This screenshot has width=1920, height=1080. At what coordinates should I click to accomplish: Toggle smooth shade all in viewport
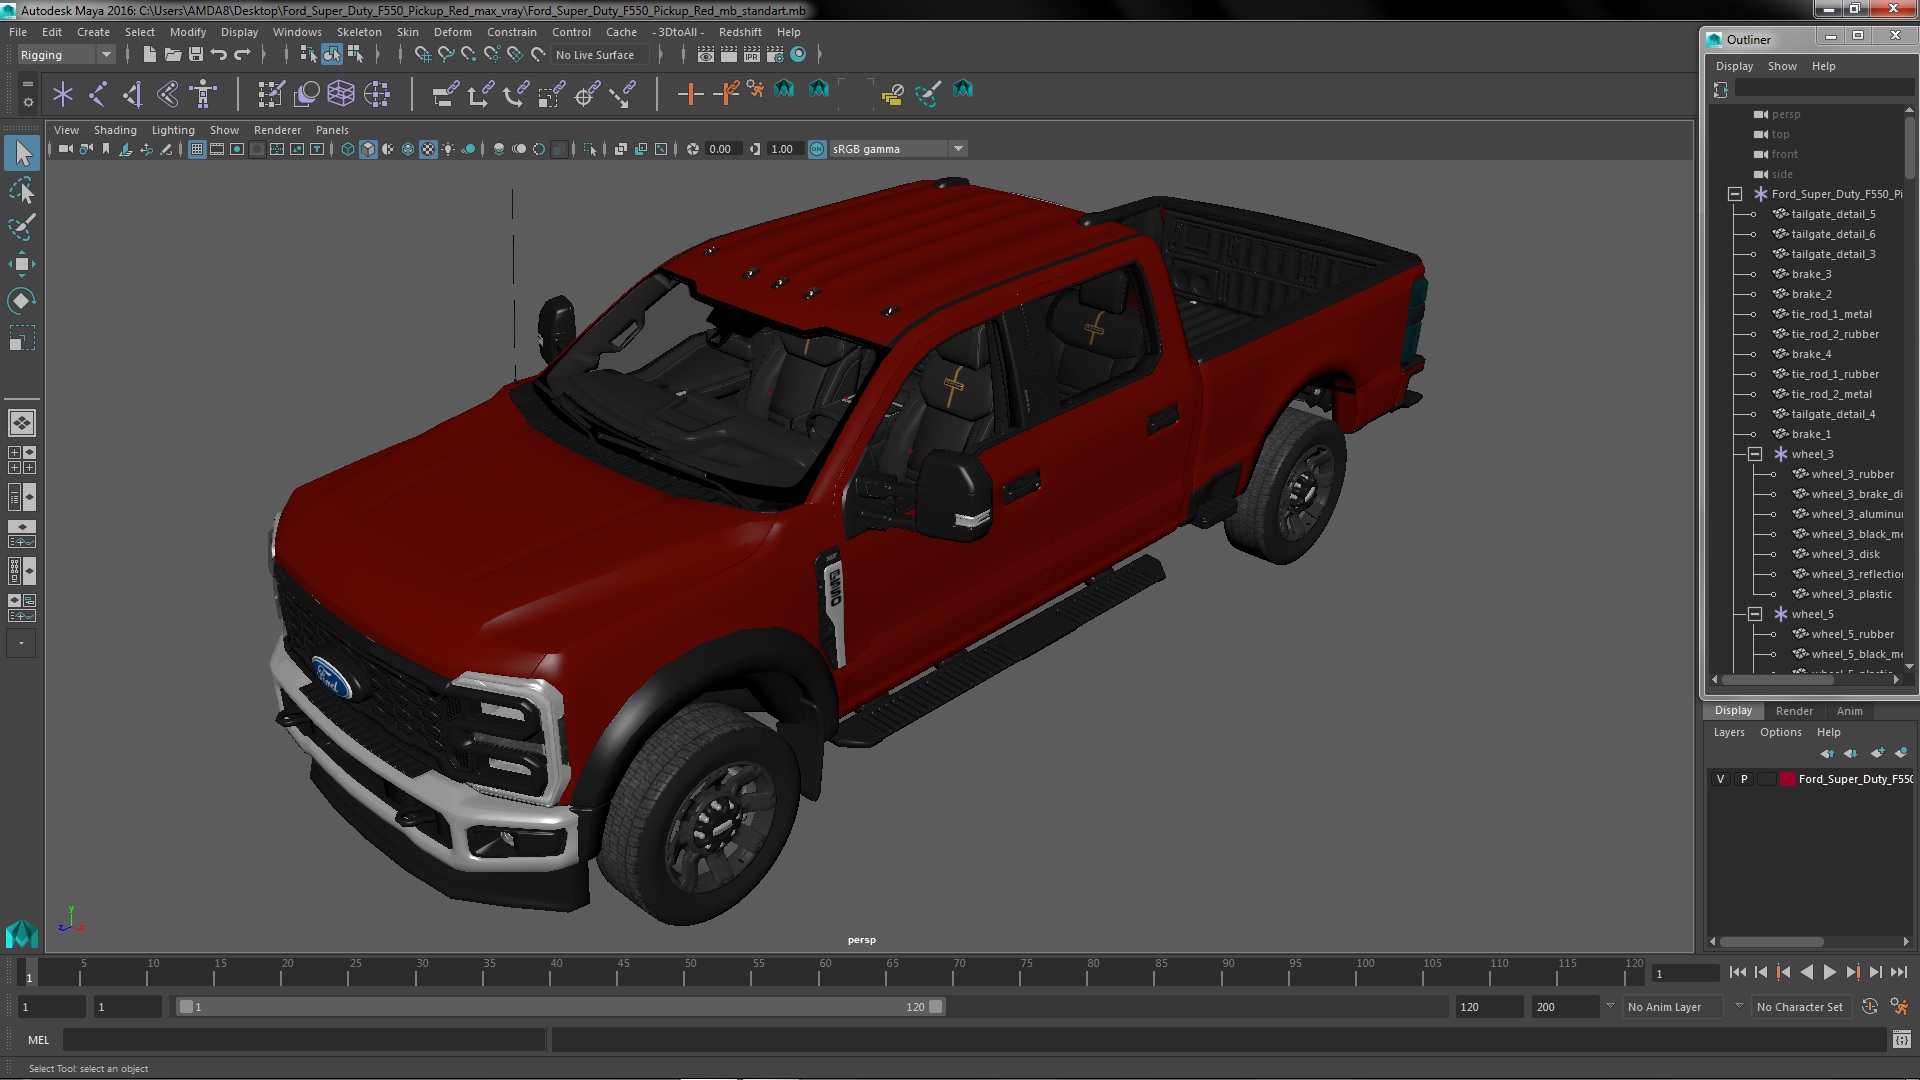[x=368, y=149]
